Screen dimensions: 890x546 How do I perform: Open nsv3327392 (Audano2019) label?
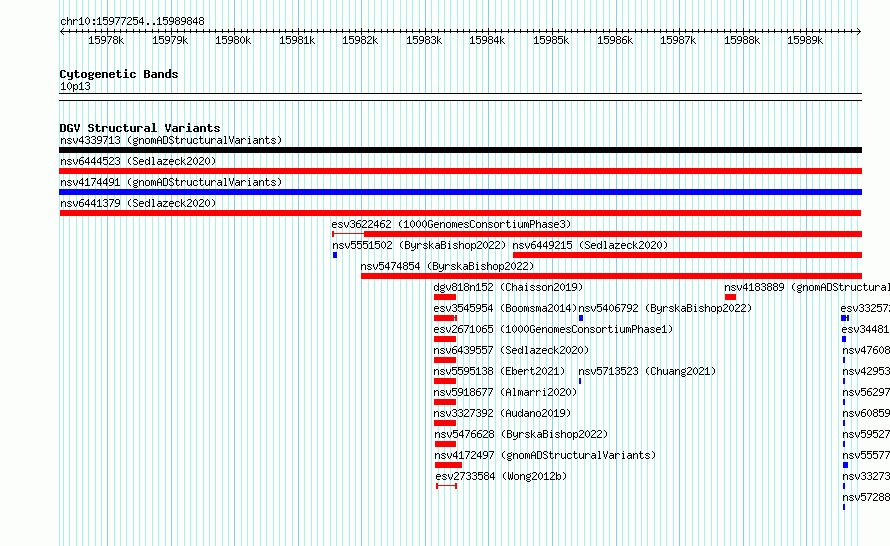click(502, 413)
